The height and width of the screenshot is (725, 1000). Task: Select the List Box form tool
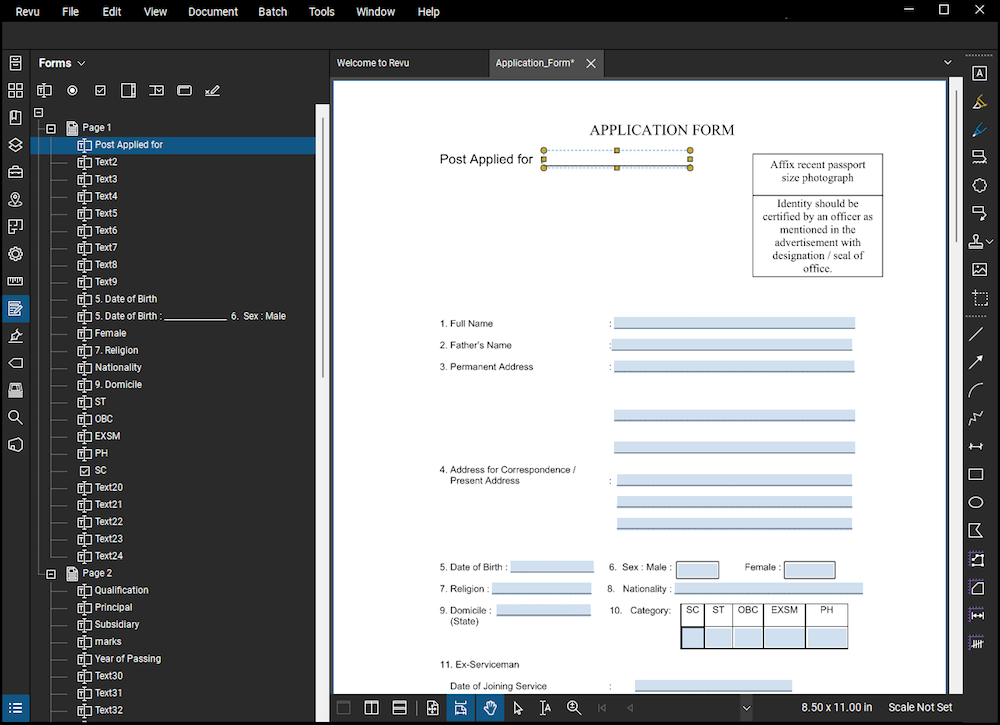(129, 90)
